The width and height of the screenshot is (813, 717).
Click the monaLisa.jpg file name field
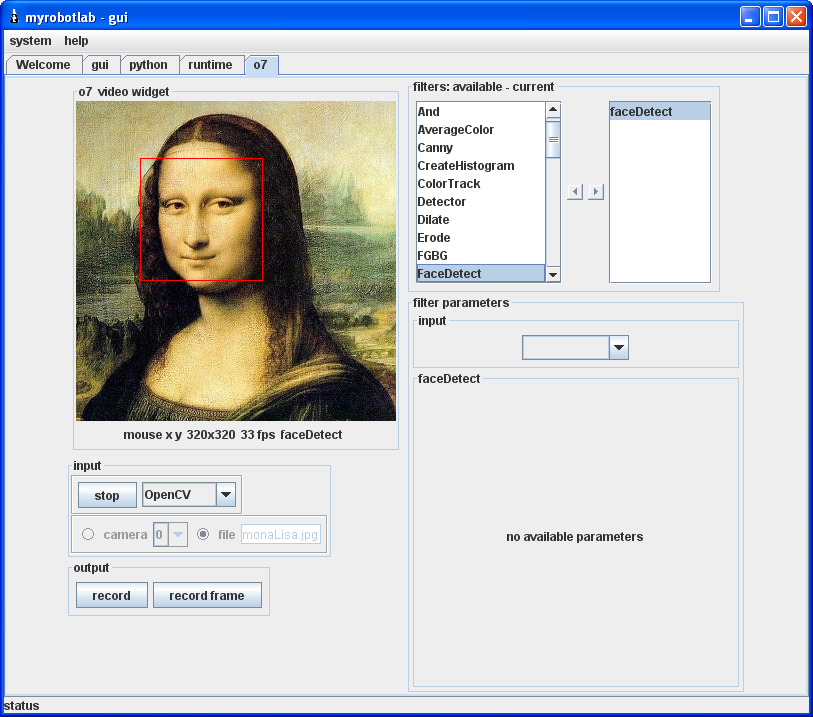[280, 534]
